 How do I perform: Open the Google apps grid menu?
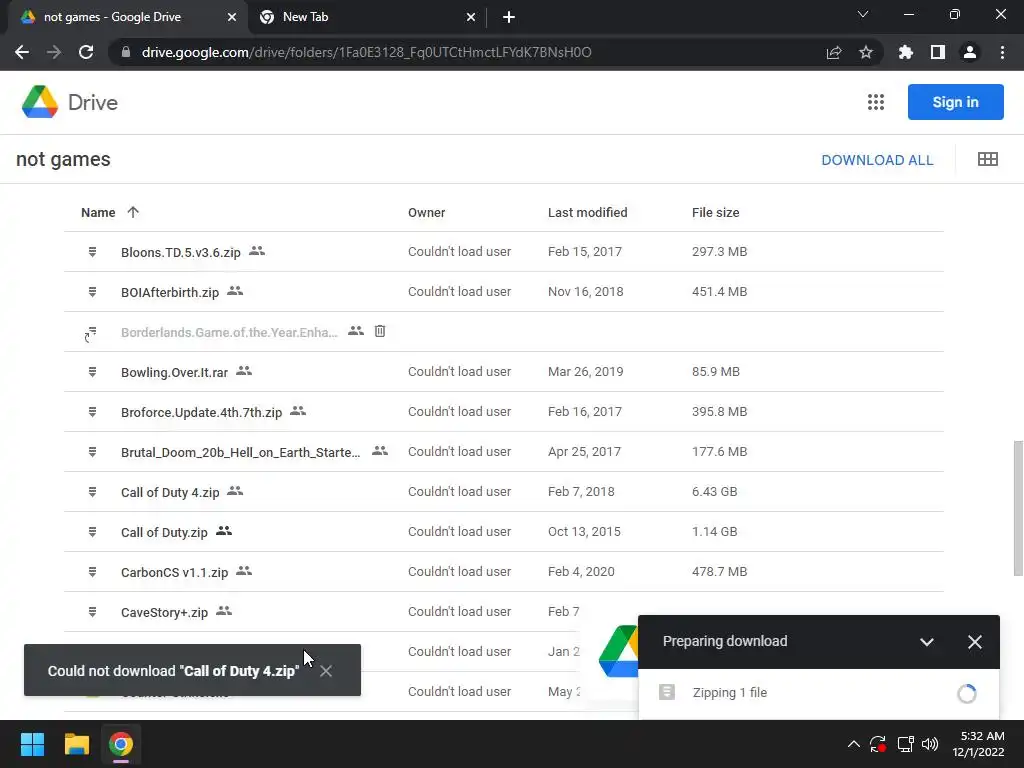point(876,102)
